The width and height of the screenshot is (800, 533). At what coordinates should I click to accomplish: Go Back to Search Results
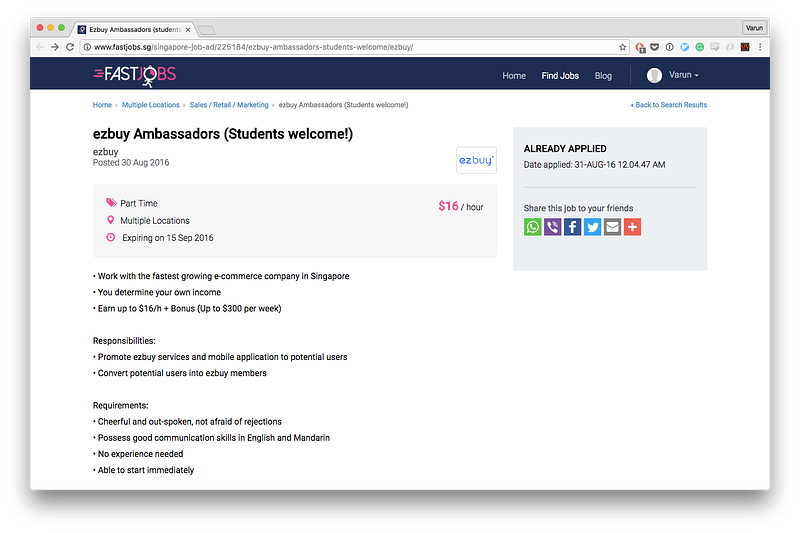[669, 105]
